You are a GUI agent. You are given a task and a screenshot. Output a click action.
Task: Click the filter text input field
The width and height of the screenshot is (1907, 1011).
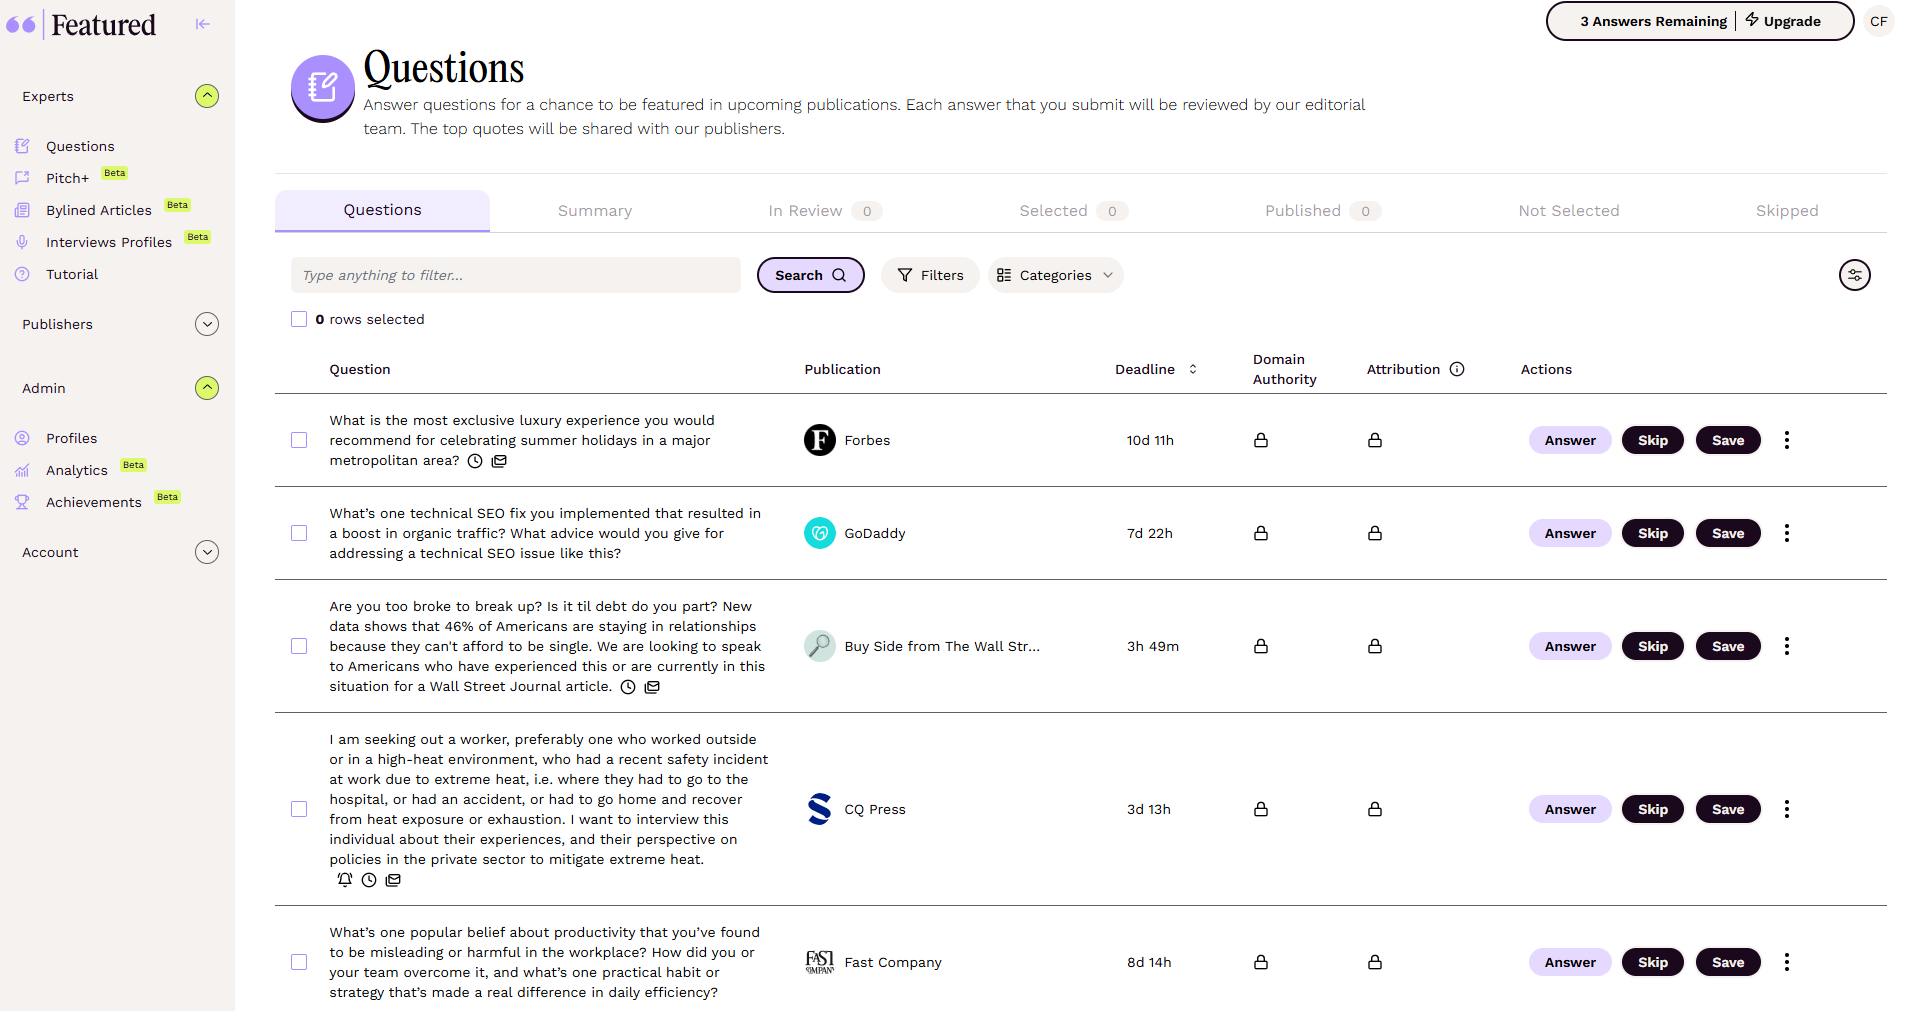tap(516, 275)
